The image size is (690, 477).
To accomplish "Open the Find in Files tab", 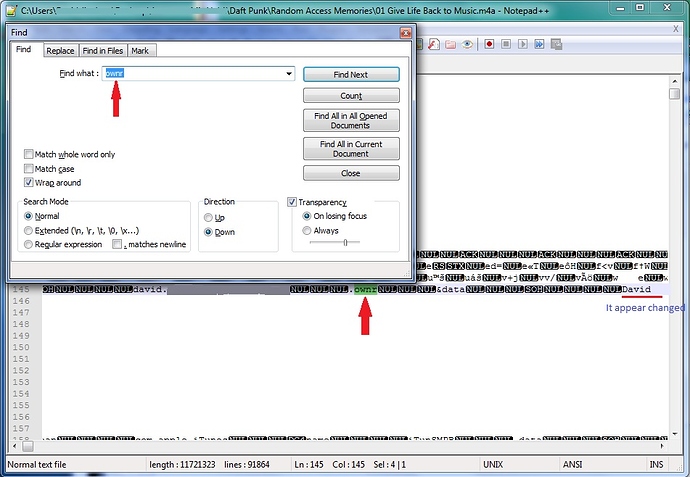I will [103, 51].
